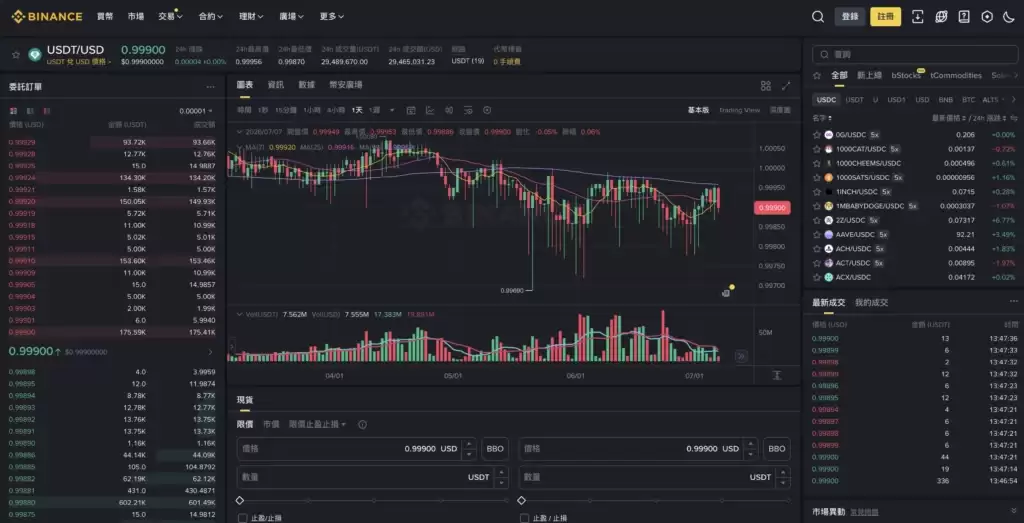Image resolution: width=1024 pixels, height=523 pixels.
Task: Show bids-only order book view
Action: click(29, 111)
